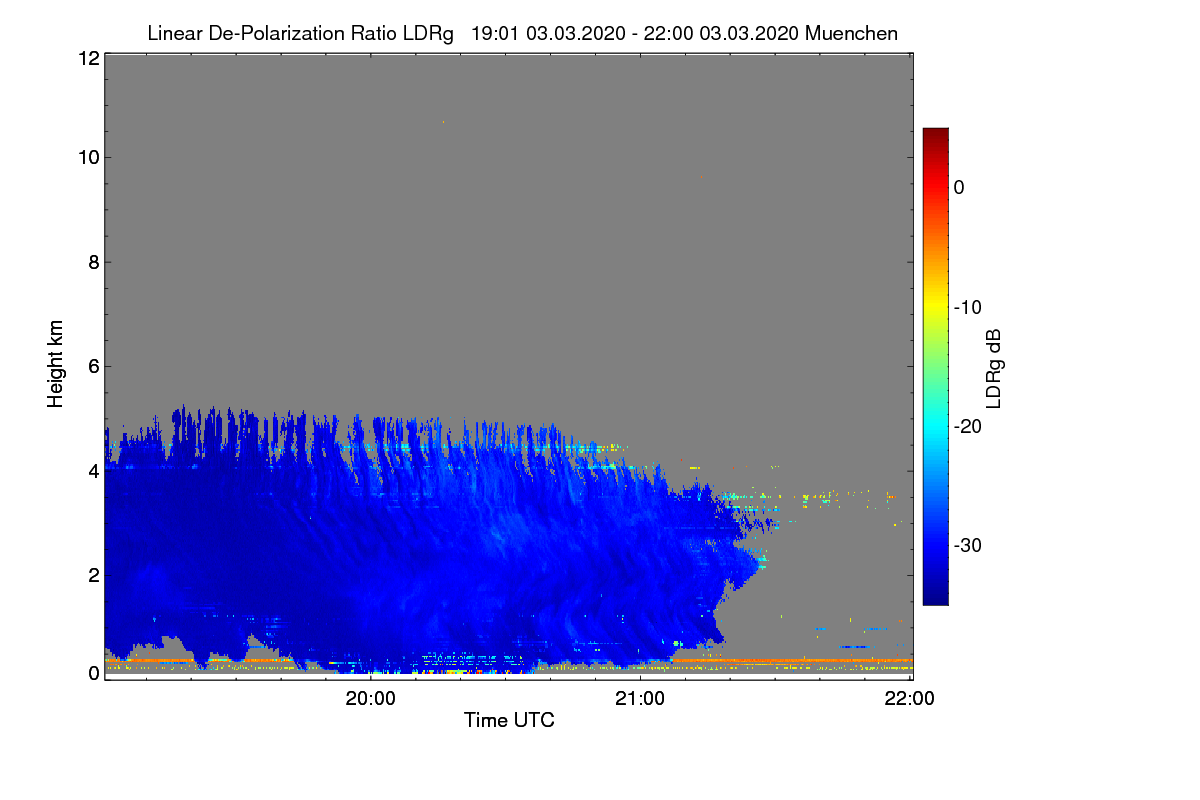
Task: Click the end time '22:00 03.03.2020' in title
Action: pos(720,34)
